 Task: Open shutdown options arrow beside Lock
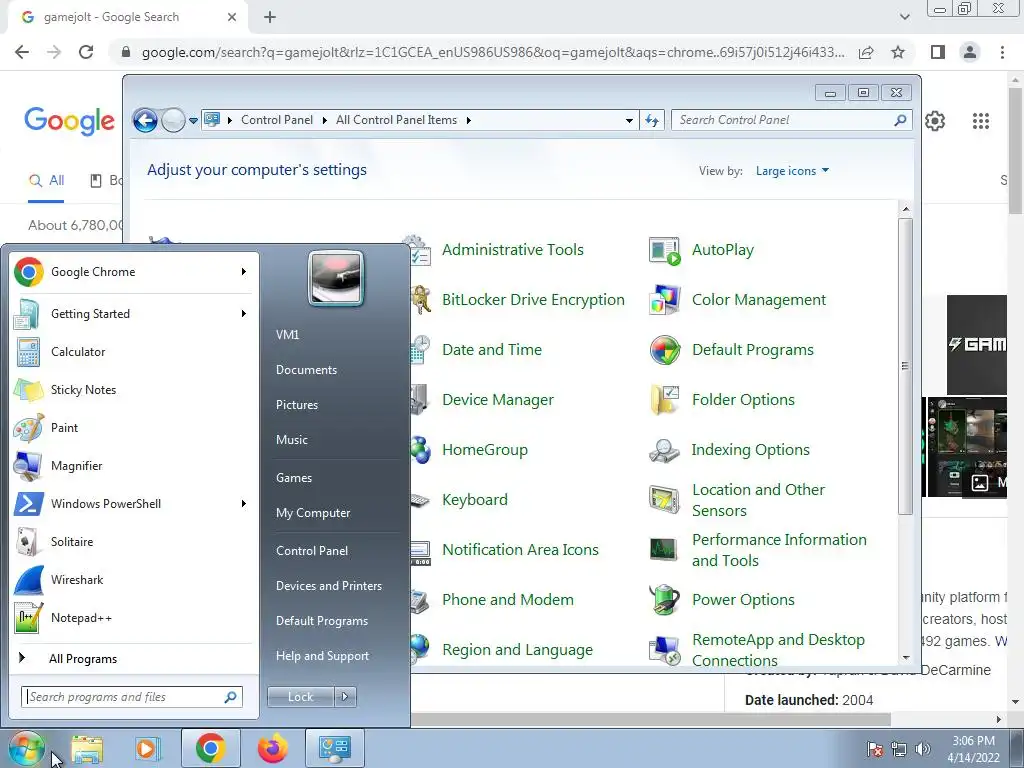coord(345,697)
